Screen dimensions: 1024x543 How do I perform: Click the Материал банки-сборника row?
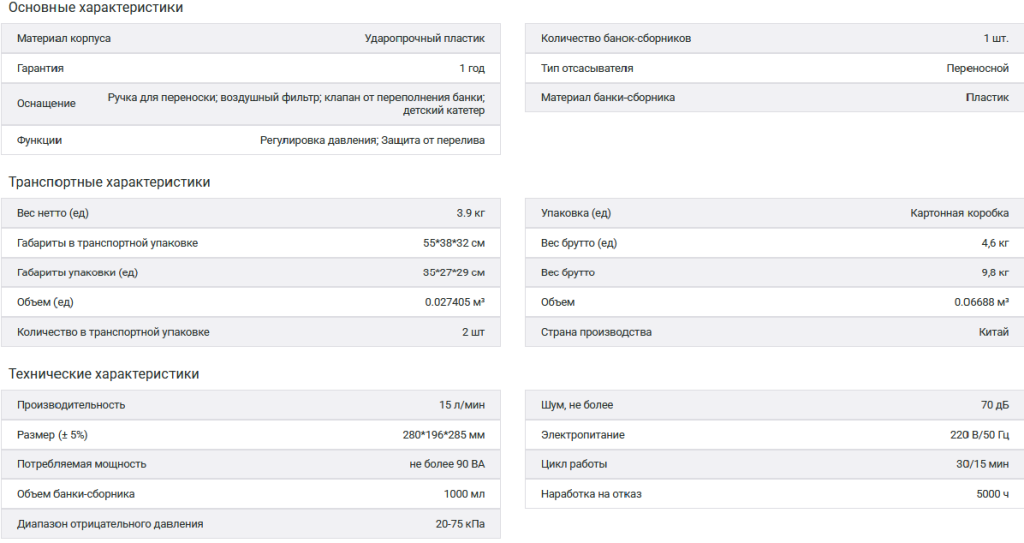pos(775,97)
